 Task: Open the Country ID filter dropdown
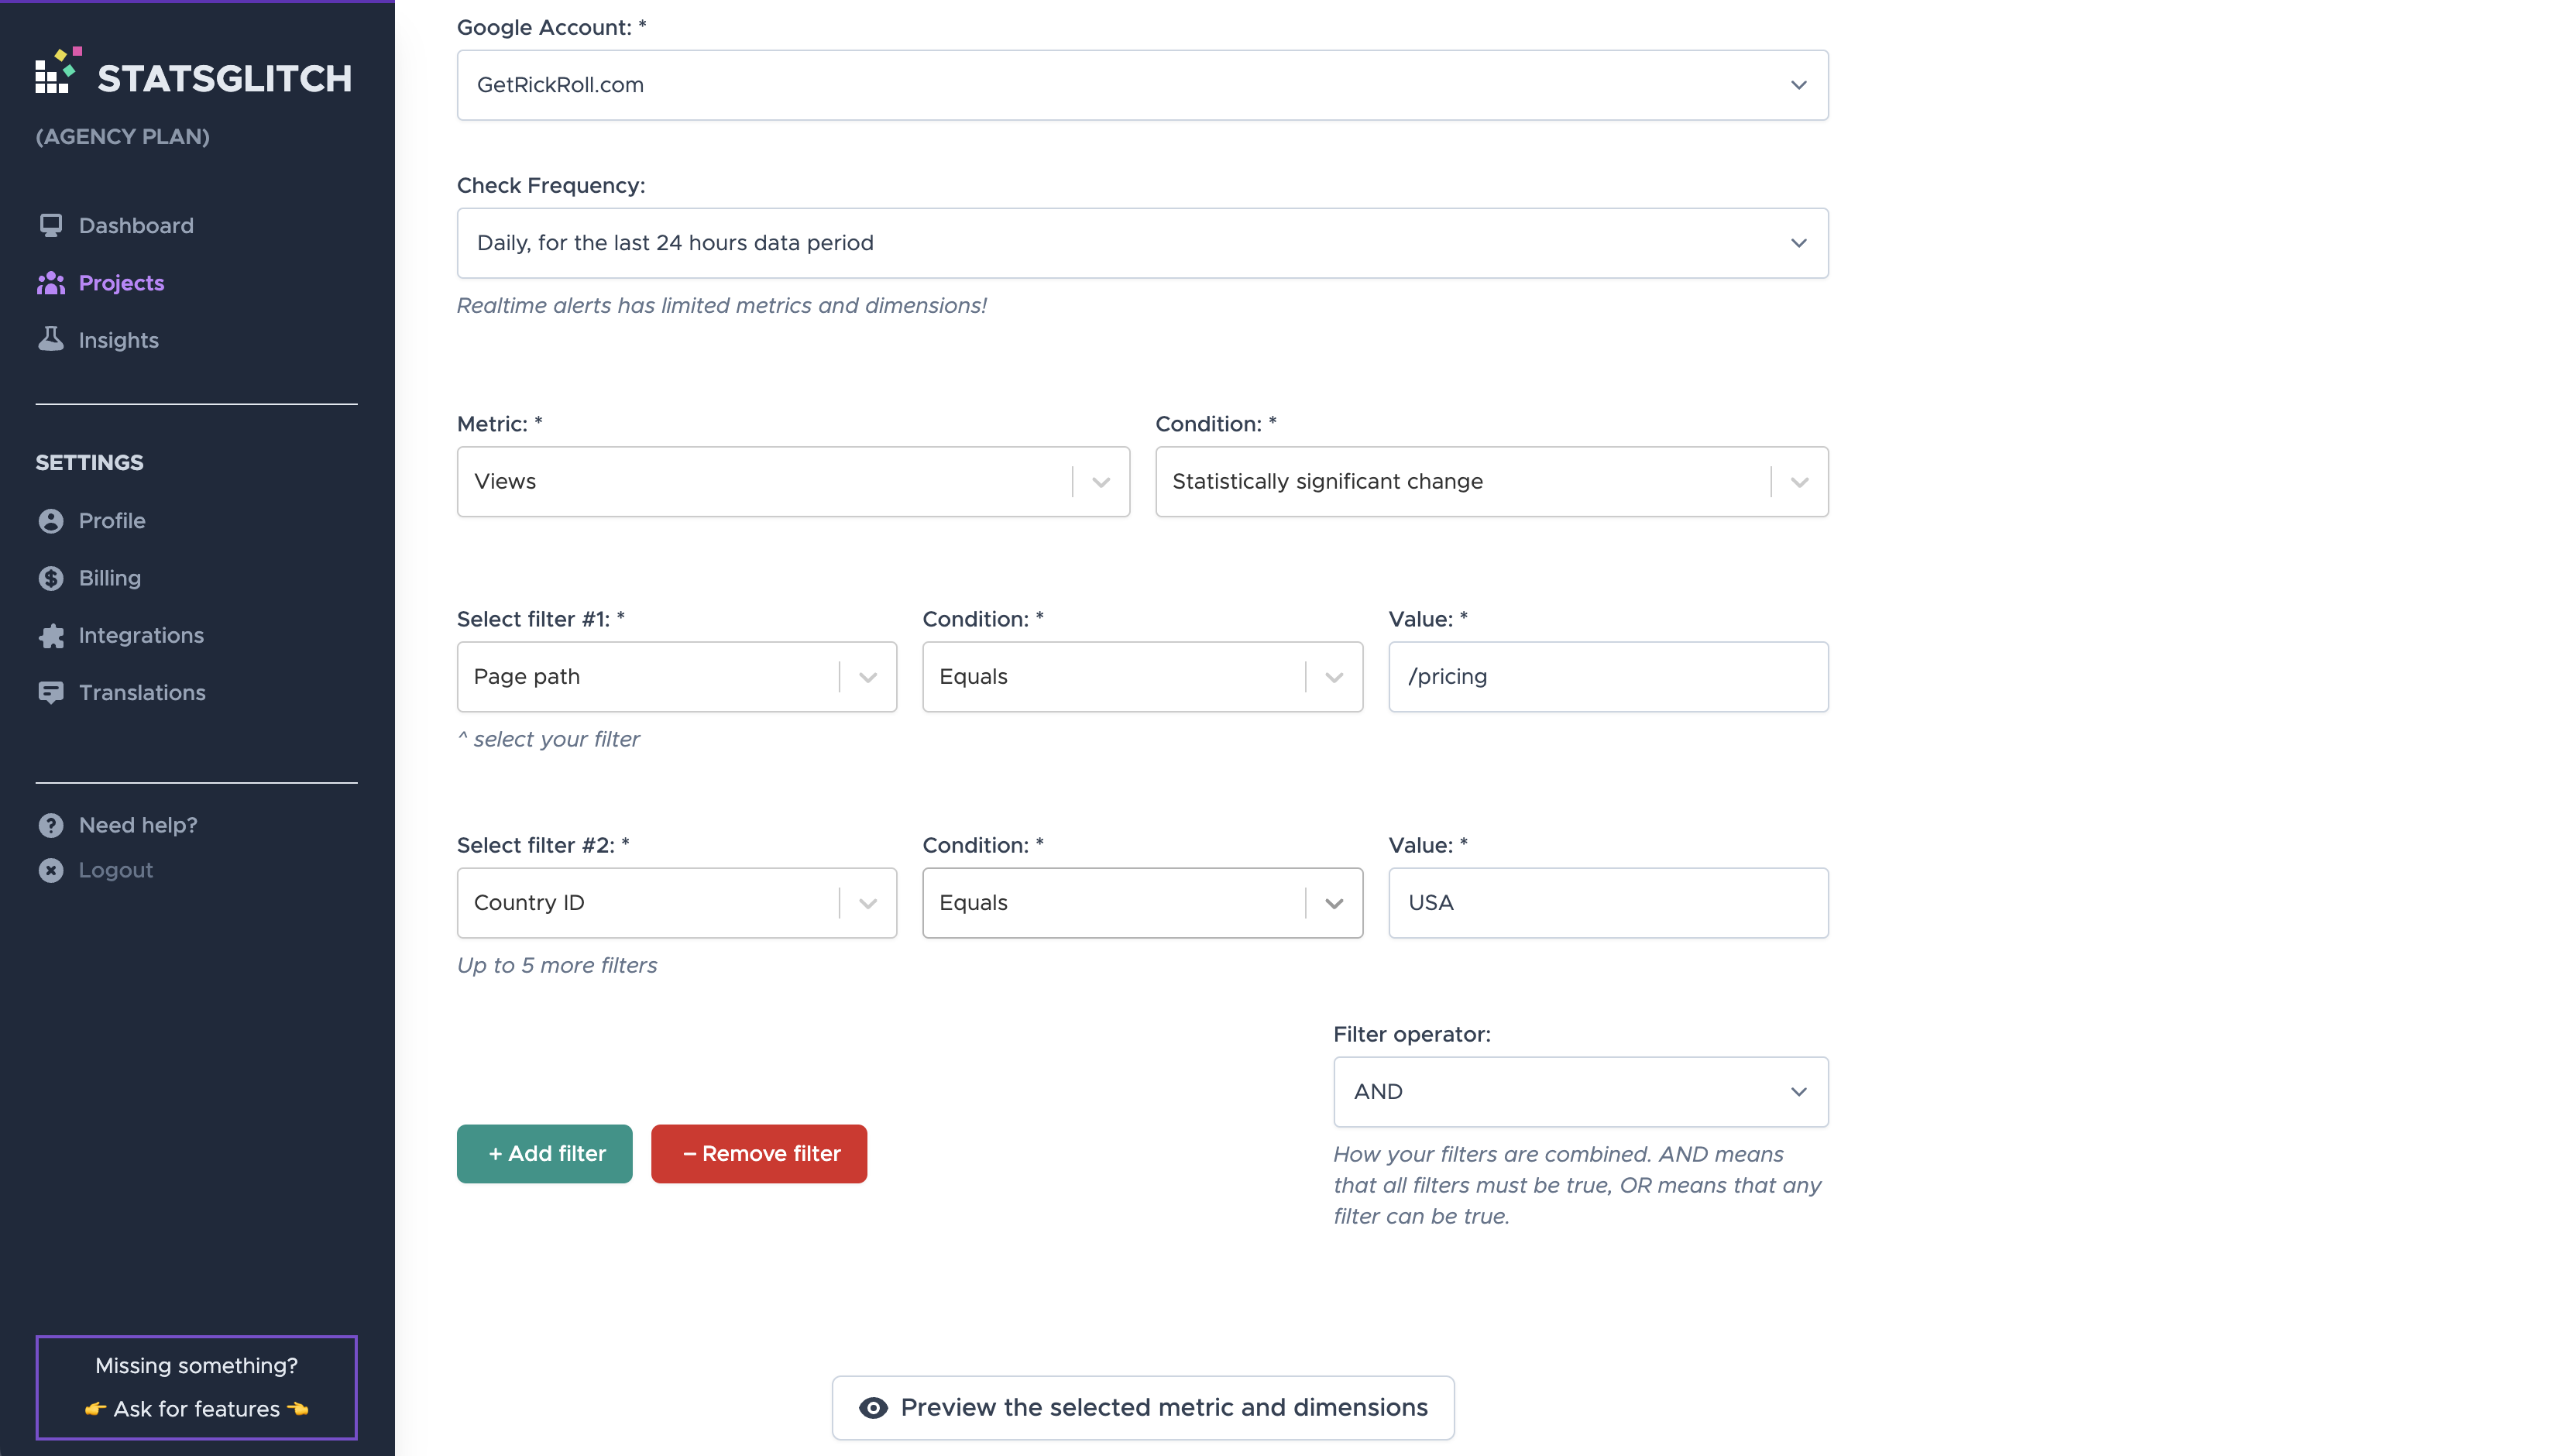coord(676,903)
